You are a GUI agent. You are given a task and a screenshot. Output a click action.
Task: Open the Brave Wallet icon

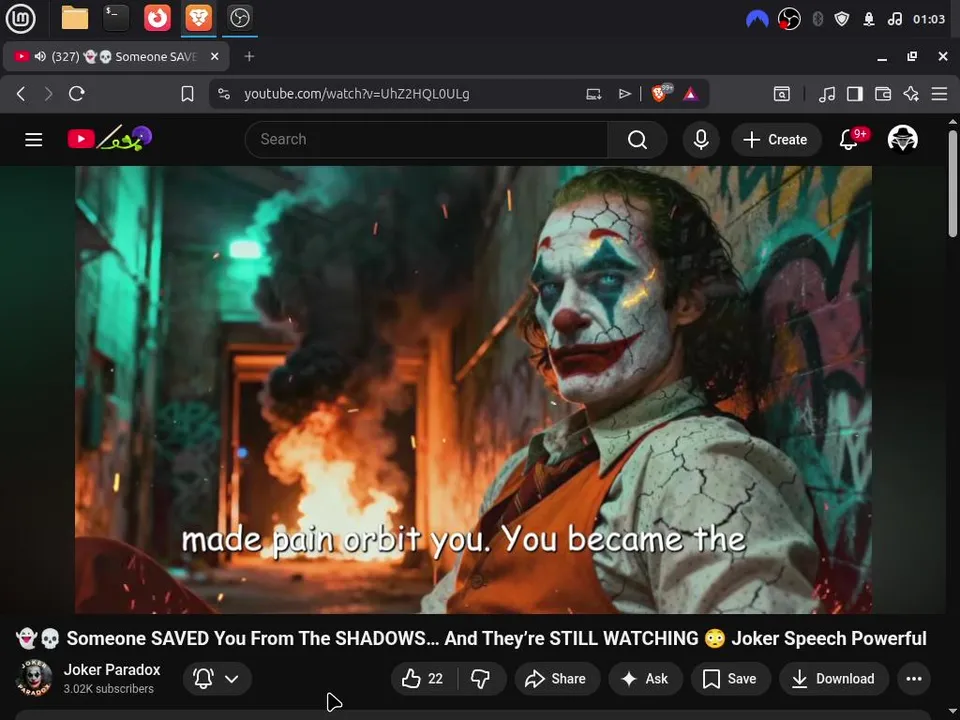[x=882, y=94]
